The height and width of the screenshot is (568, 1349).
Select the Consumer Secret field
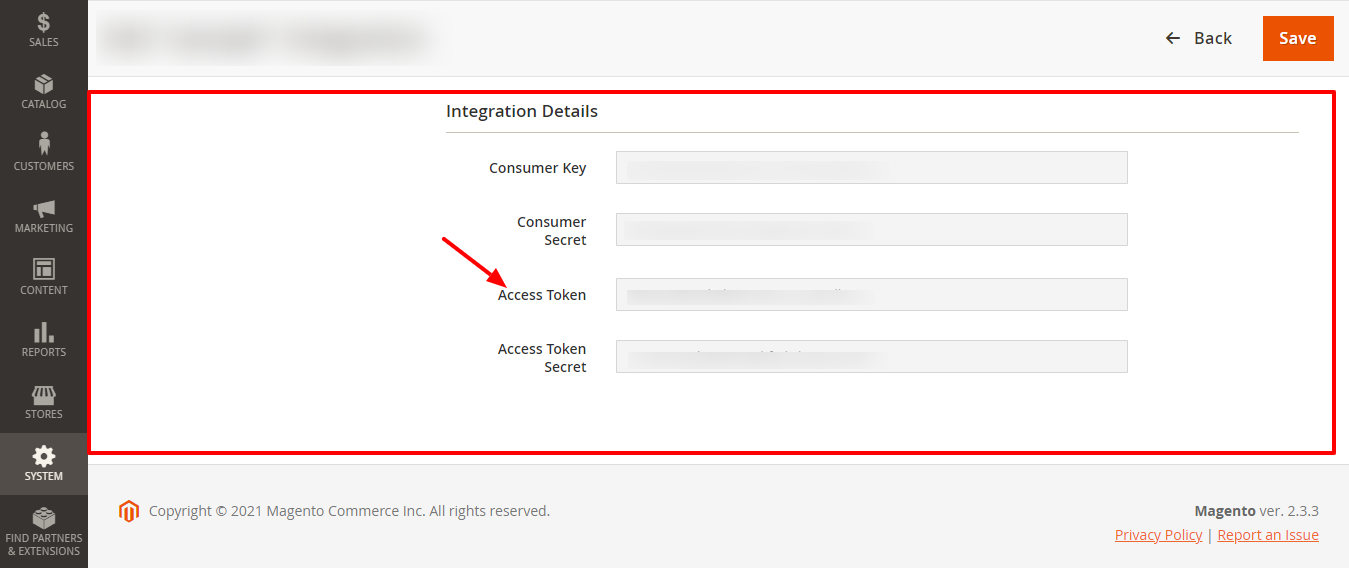(871, 230)
